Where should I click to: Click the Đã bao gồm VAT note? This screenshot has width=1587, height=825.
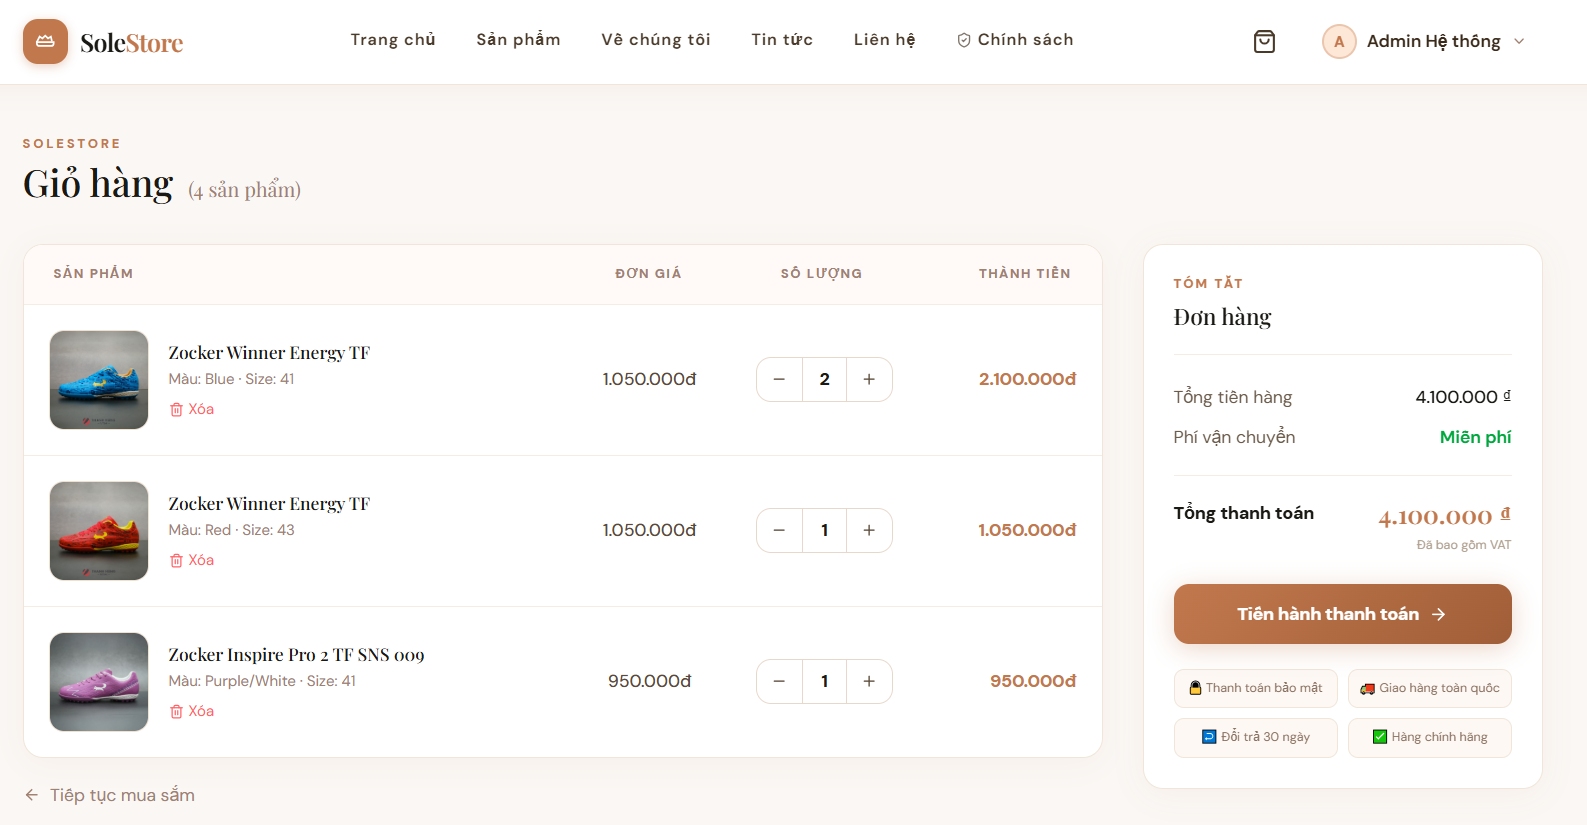tap(1463, 545)
